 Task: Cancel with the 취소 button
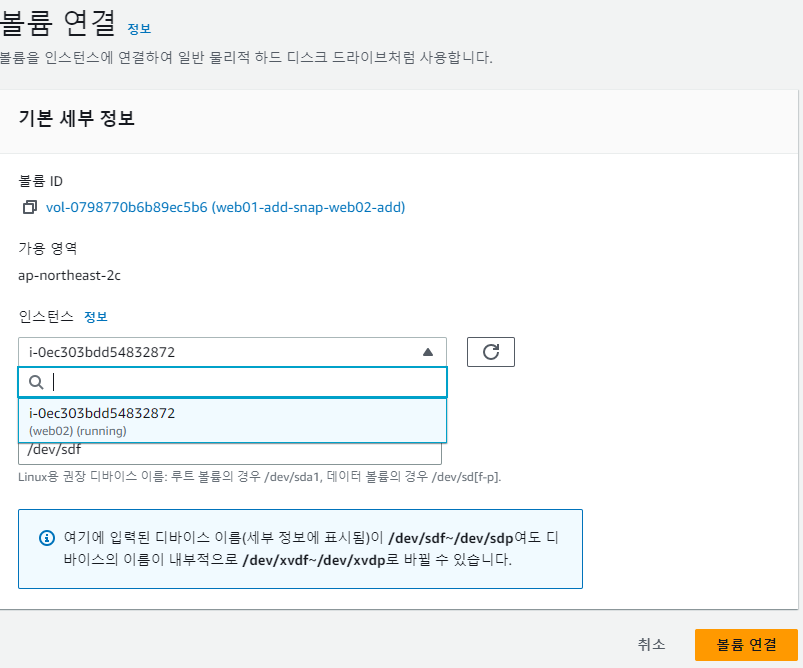[651, 644]
